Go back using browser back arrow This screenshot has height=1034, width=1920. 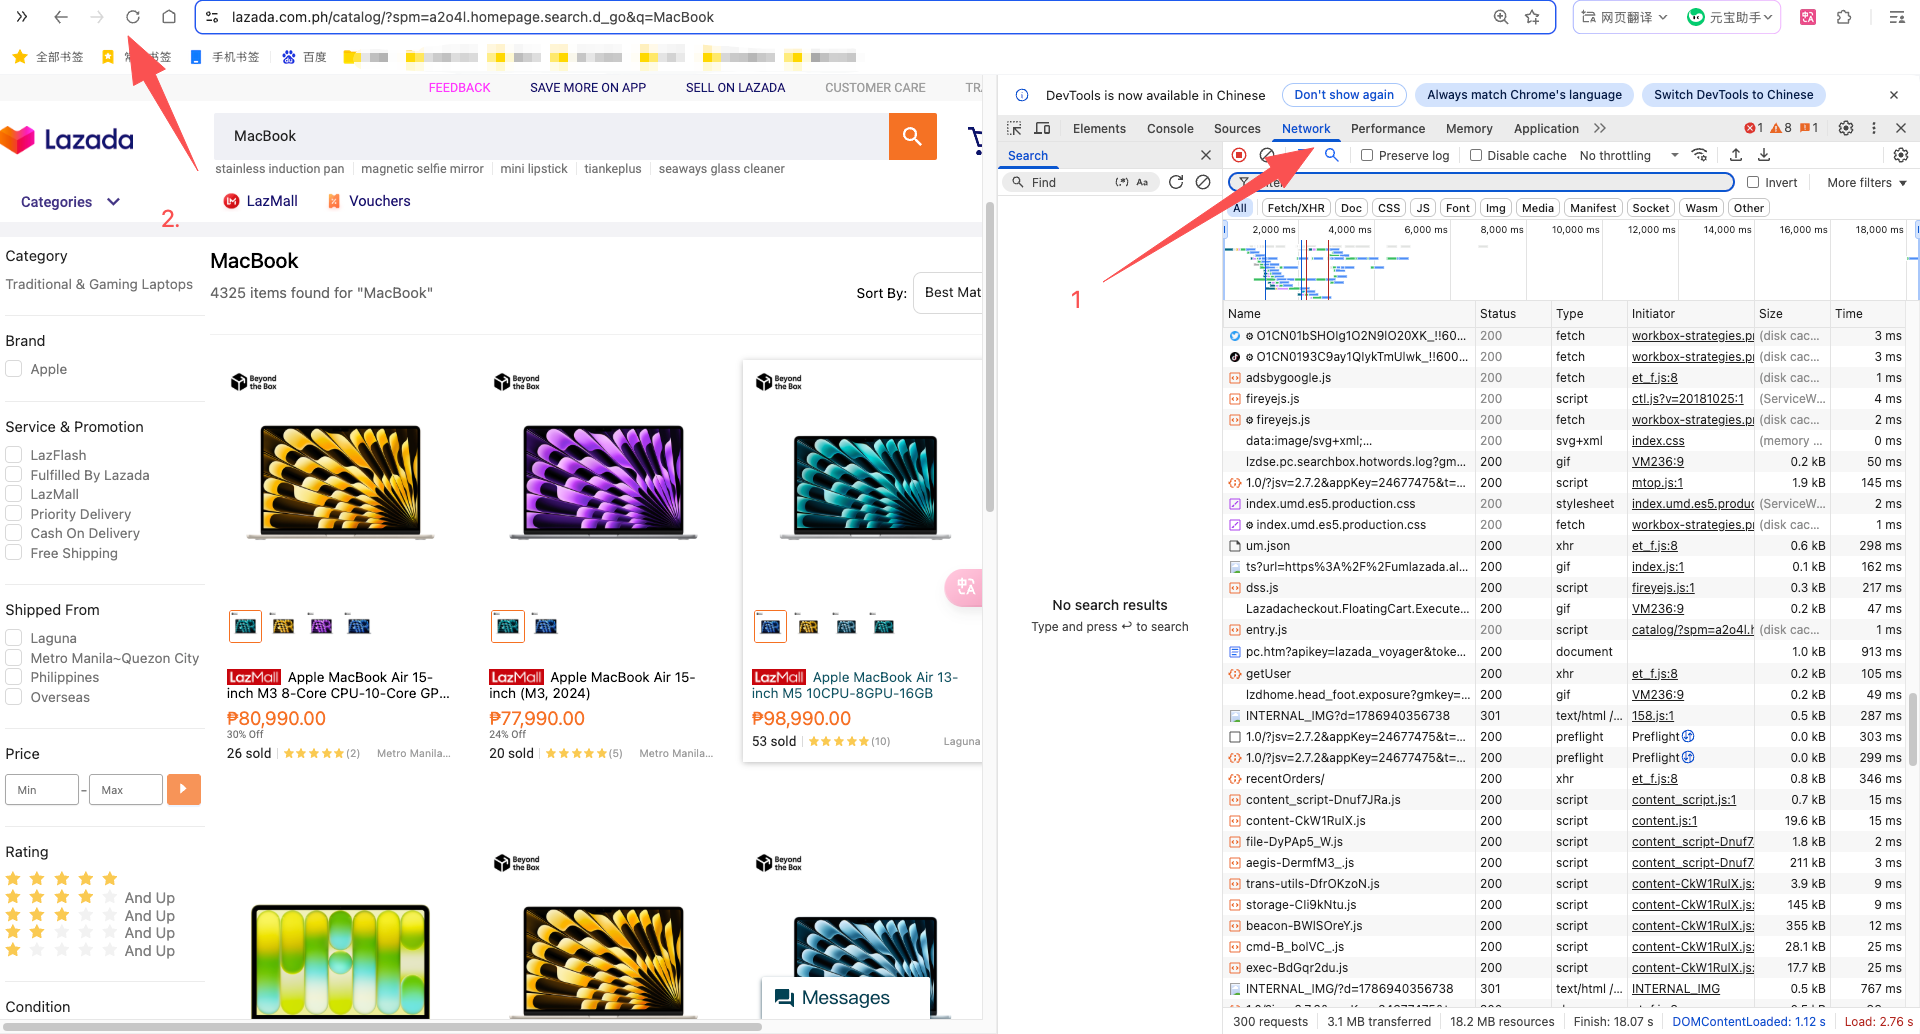coord(61,17)
